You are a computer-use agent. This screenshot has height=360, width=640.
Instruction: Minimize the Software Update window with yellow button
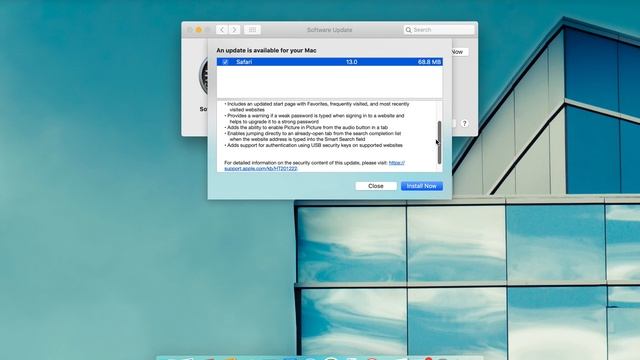[199, 30]
